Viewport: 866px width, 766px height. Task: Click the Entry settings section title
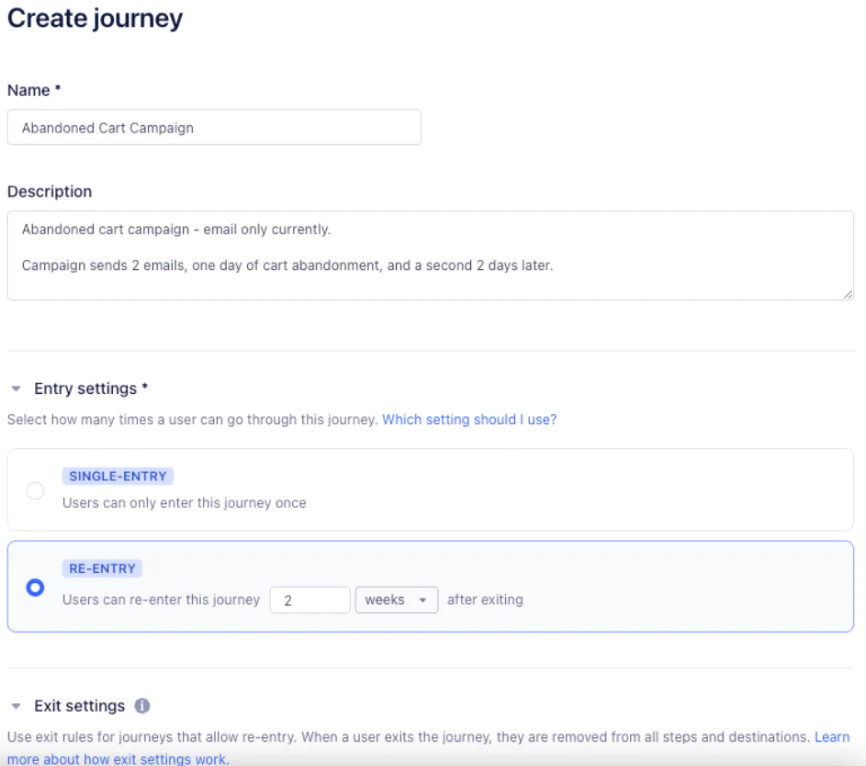tap(90, 389)
